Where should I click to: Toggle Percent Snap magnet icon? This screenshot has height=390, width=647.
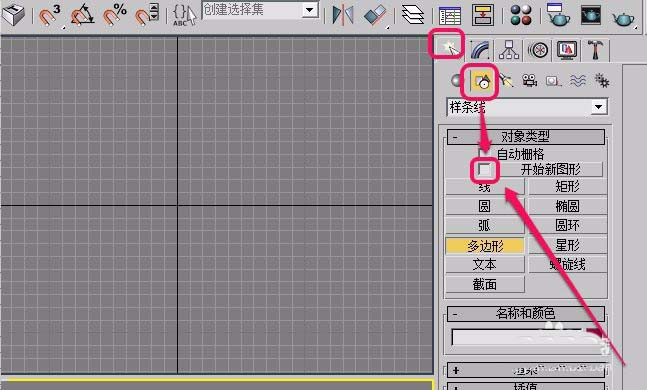click(x=114, y=14)
